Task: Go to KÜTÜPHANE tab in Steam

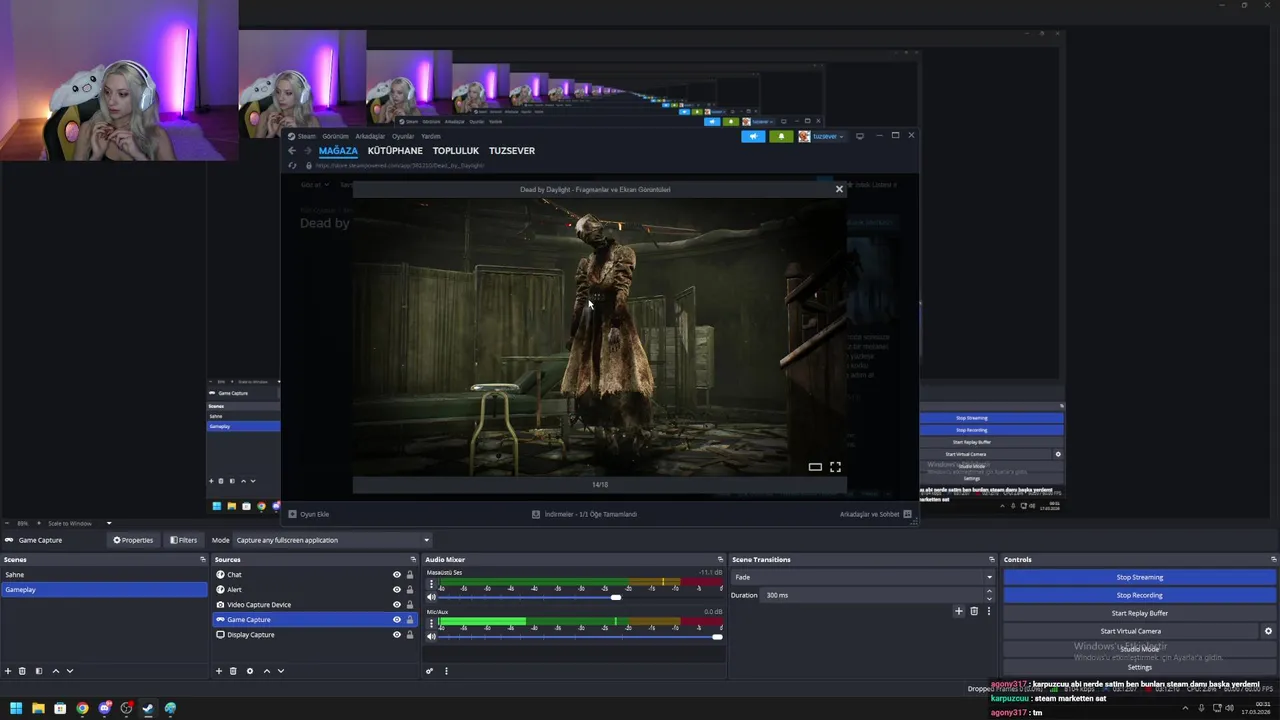Action: 395,151
